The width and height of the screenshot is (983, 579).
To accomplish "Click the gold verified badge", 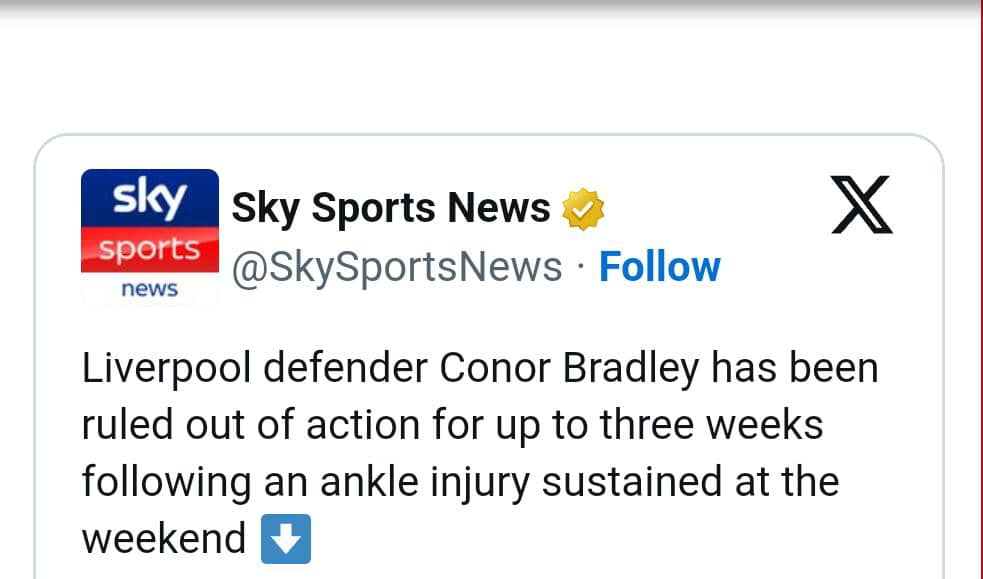I will 583,209.
